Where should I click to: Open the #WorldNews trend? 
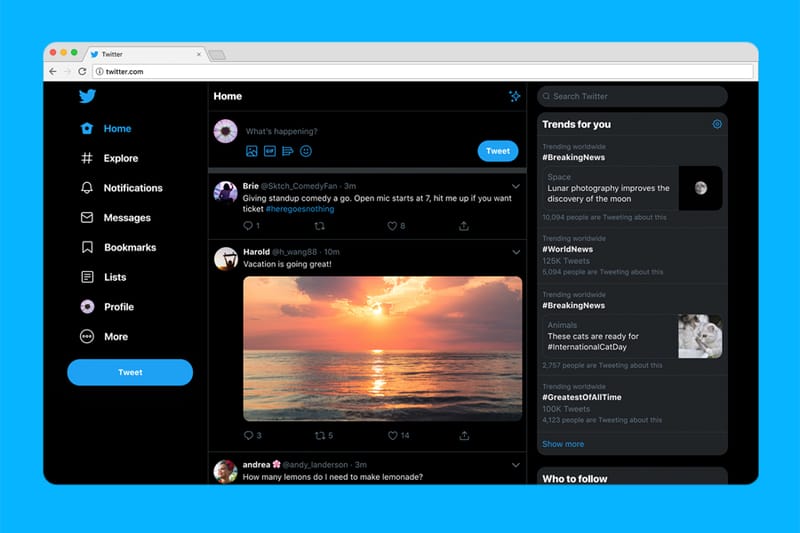[632, 255]
